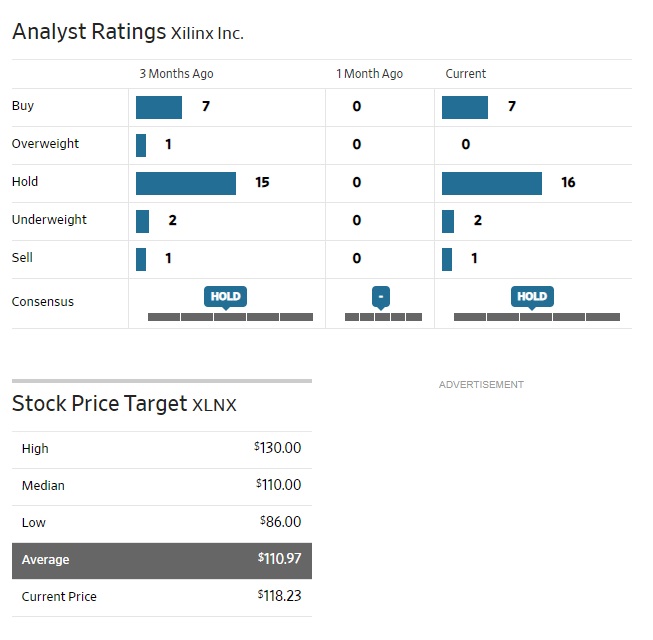Click the Current consensus scale bar
Image resolution: width=653 pixels, height=640 pixels.
[537, 317]
